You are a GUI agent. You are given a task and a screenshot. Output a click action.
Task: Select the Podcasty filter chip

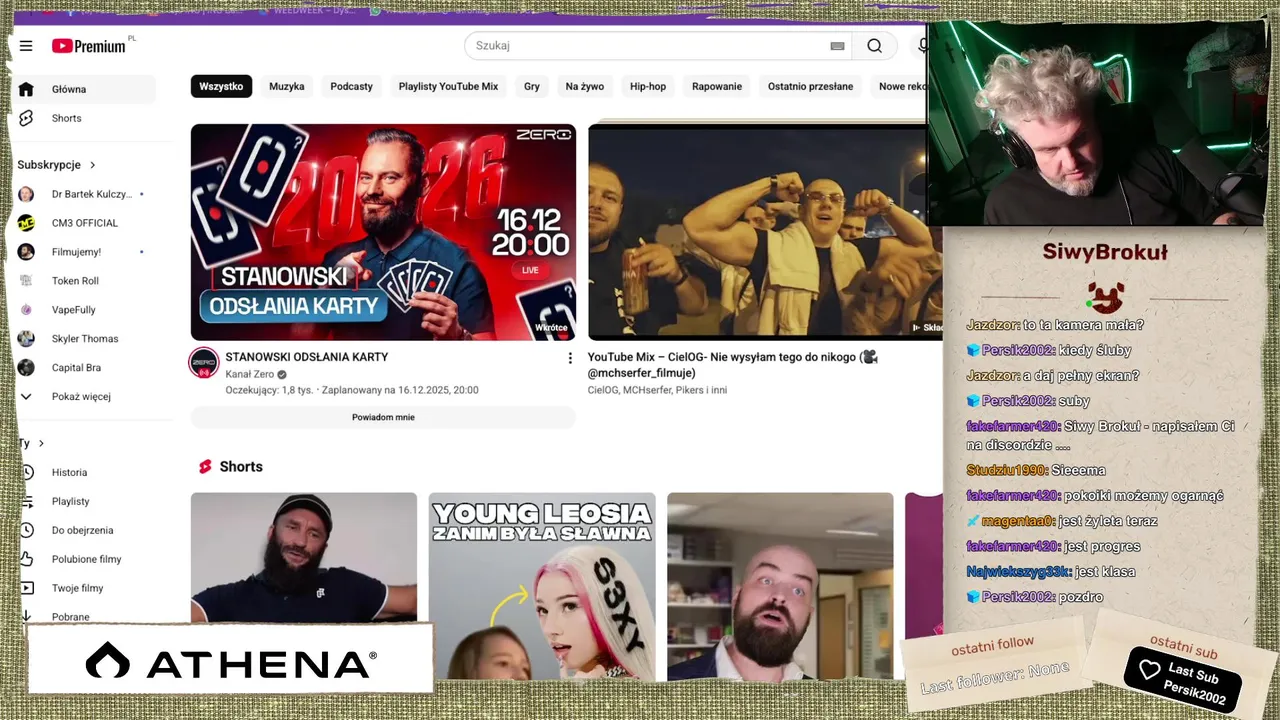[351, 86]
